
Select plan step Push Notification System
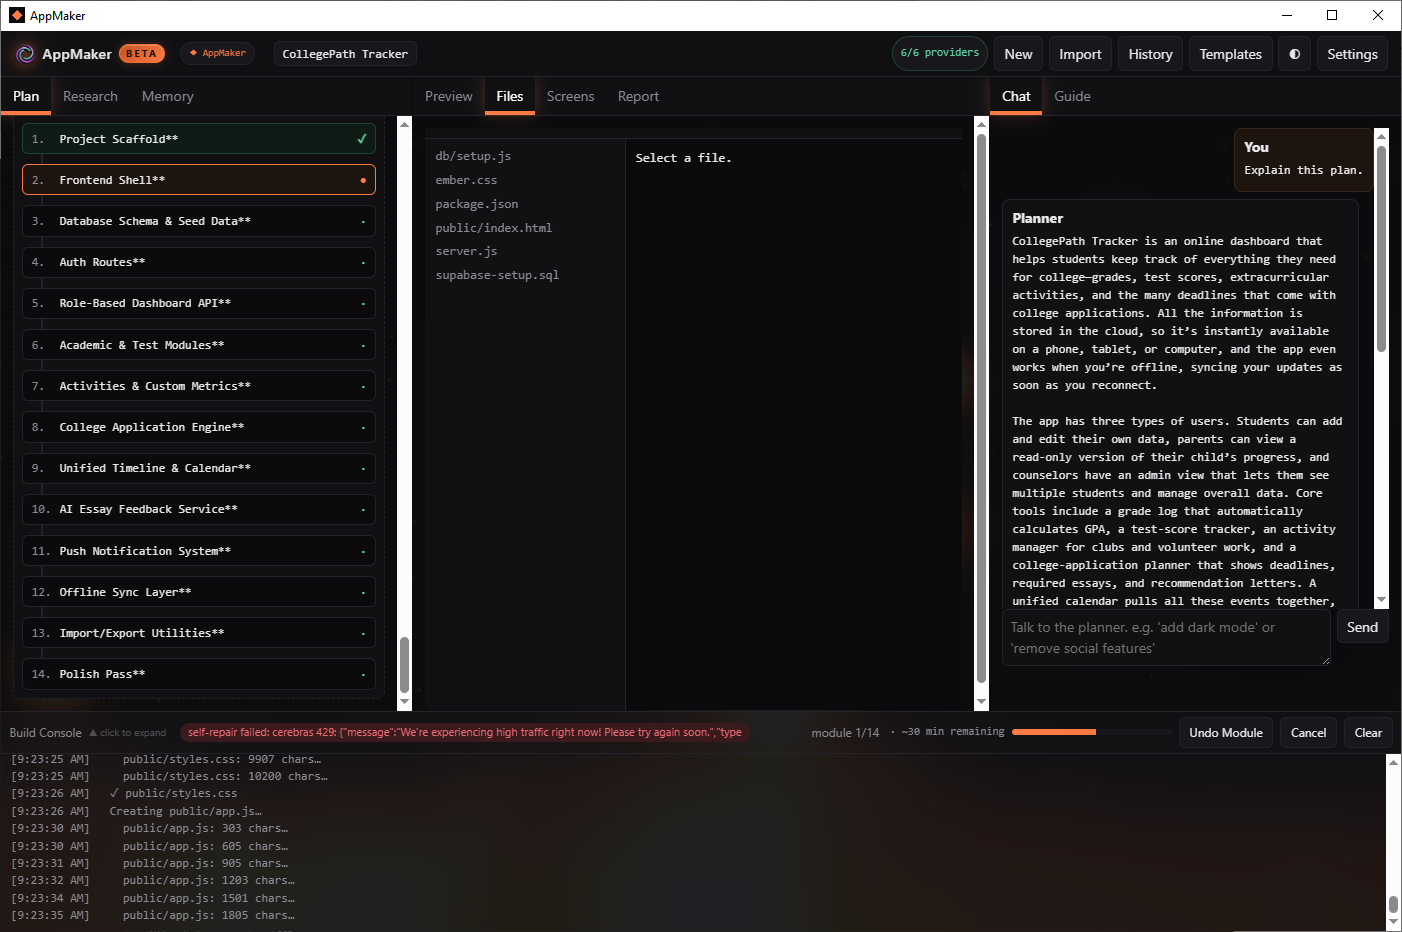pyautogui.click(x=199, y=551)
